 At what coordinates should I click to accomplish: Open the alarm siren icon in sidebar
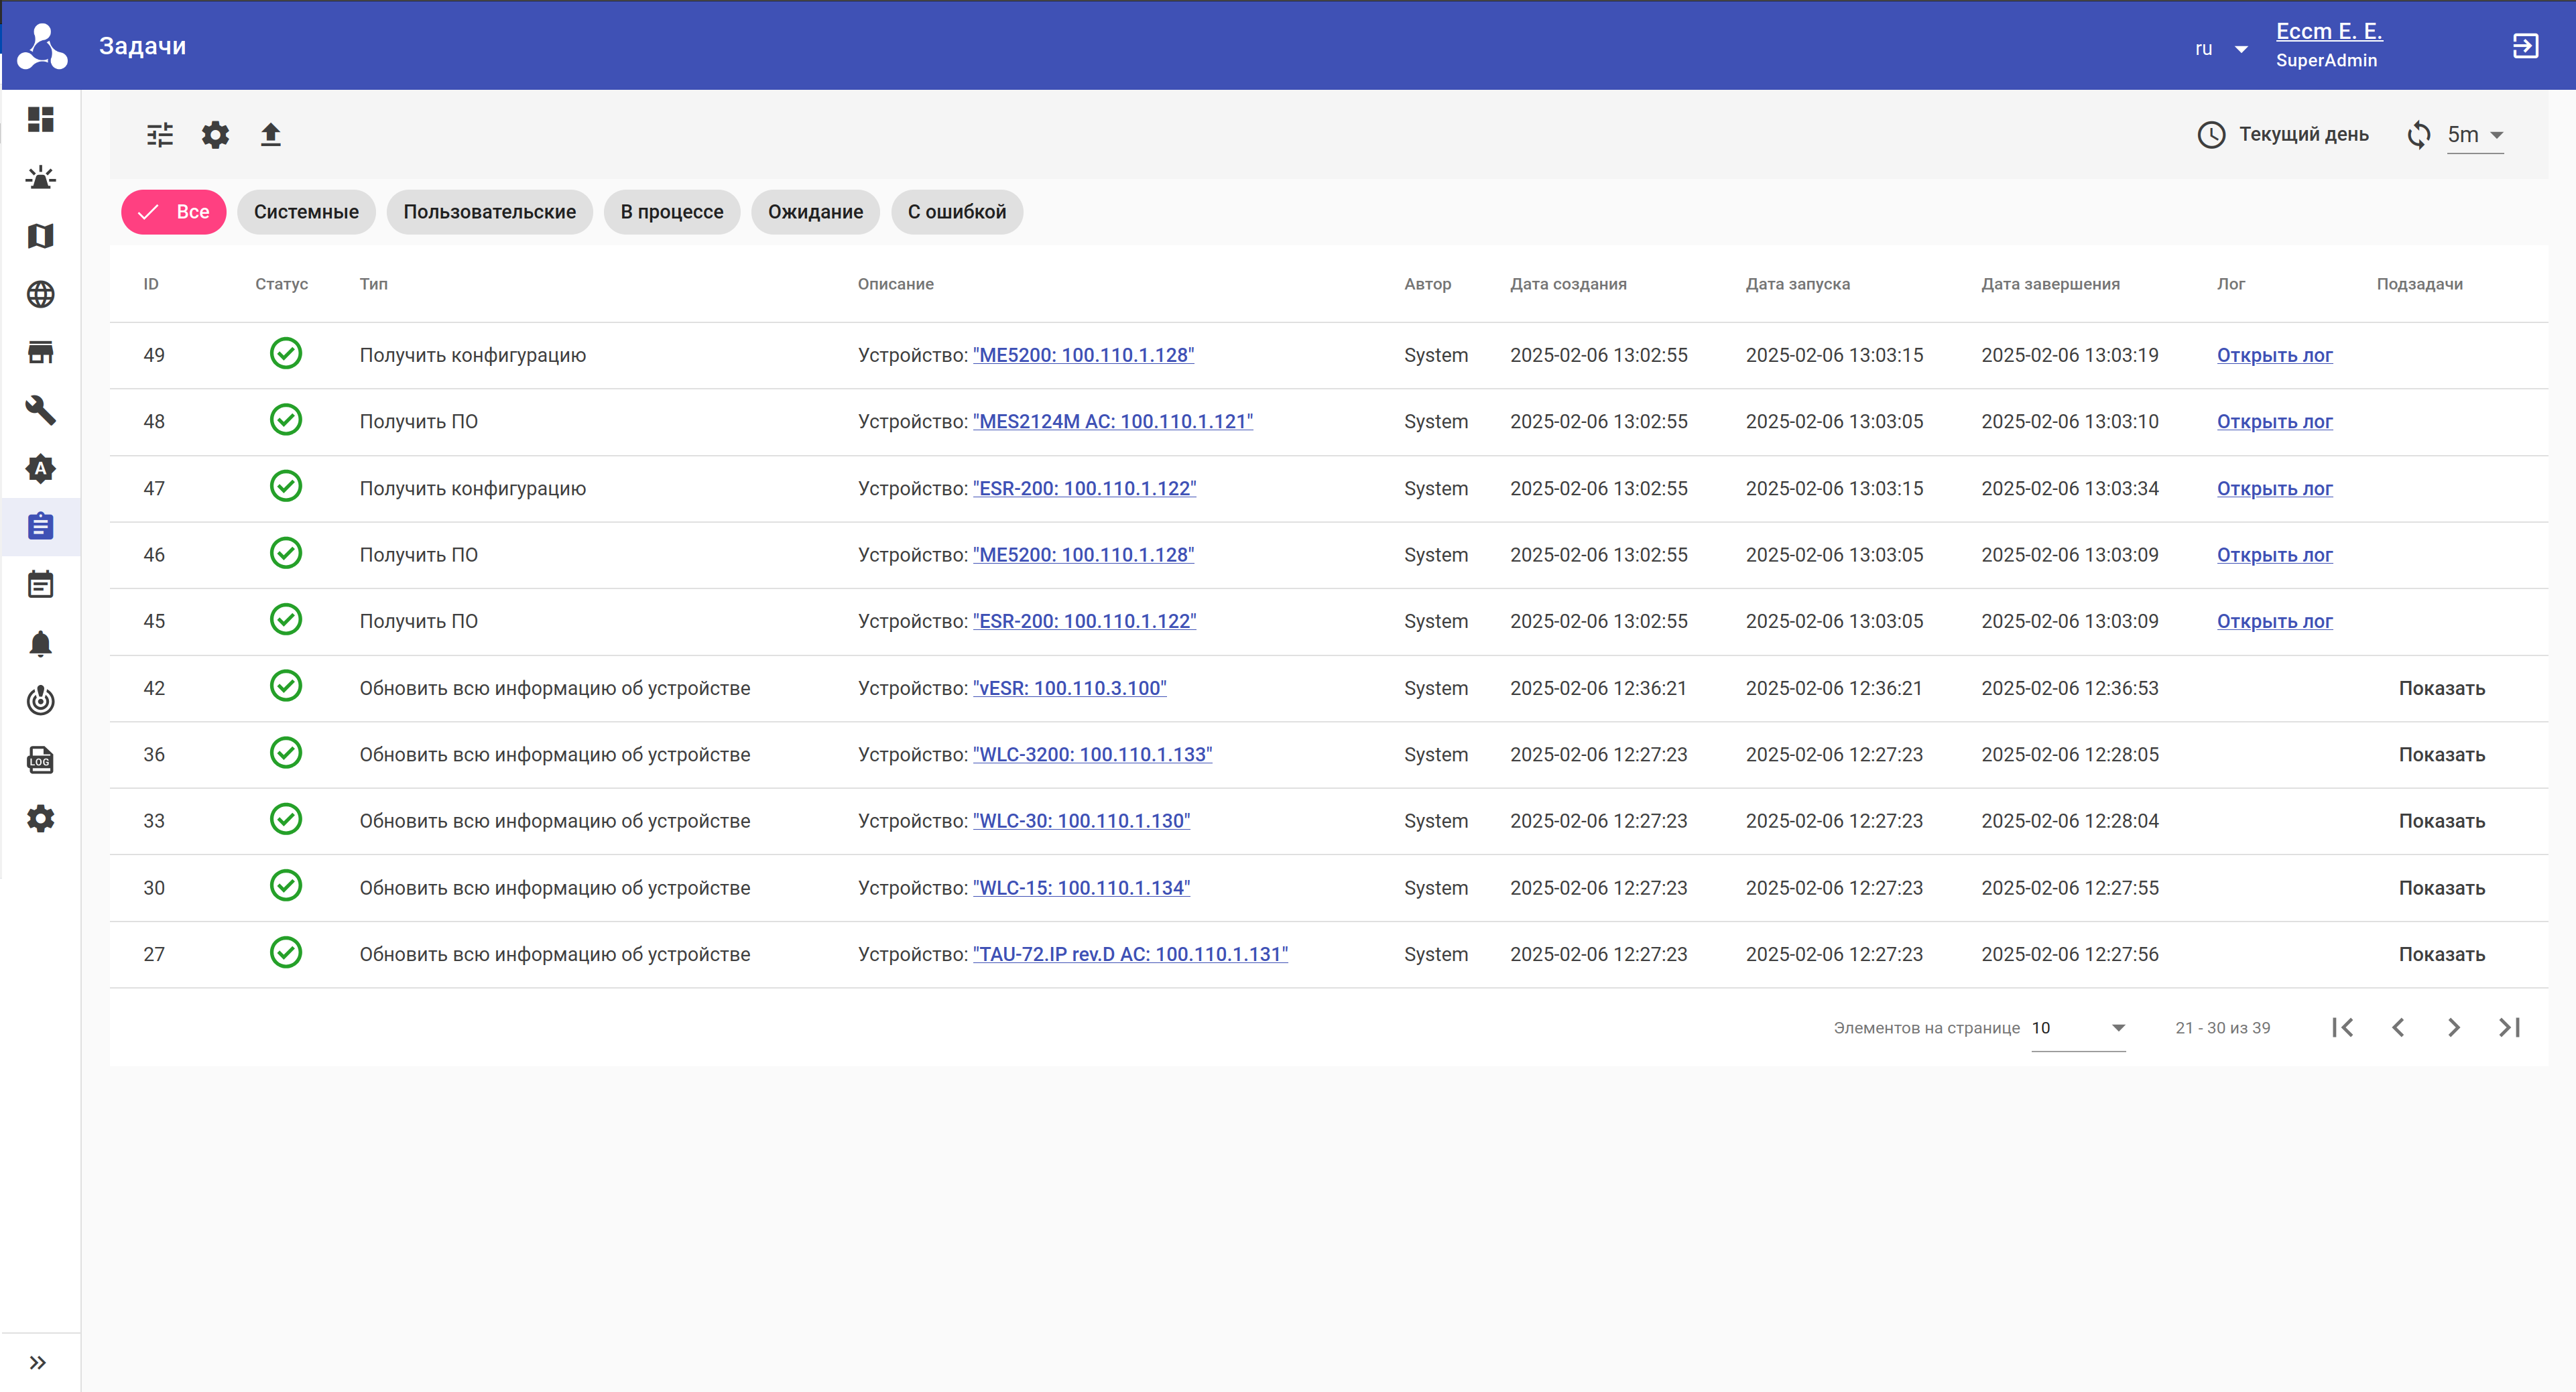(x=40, y=178)
